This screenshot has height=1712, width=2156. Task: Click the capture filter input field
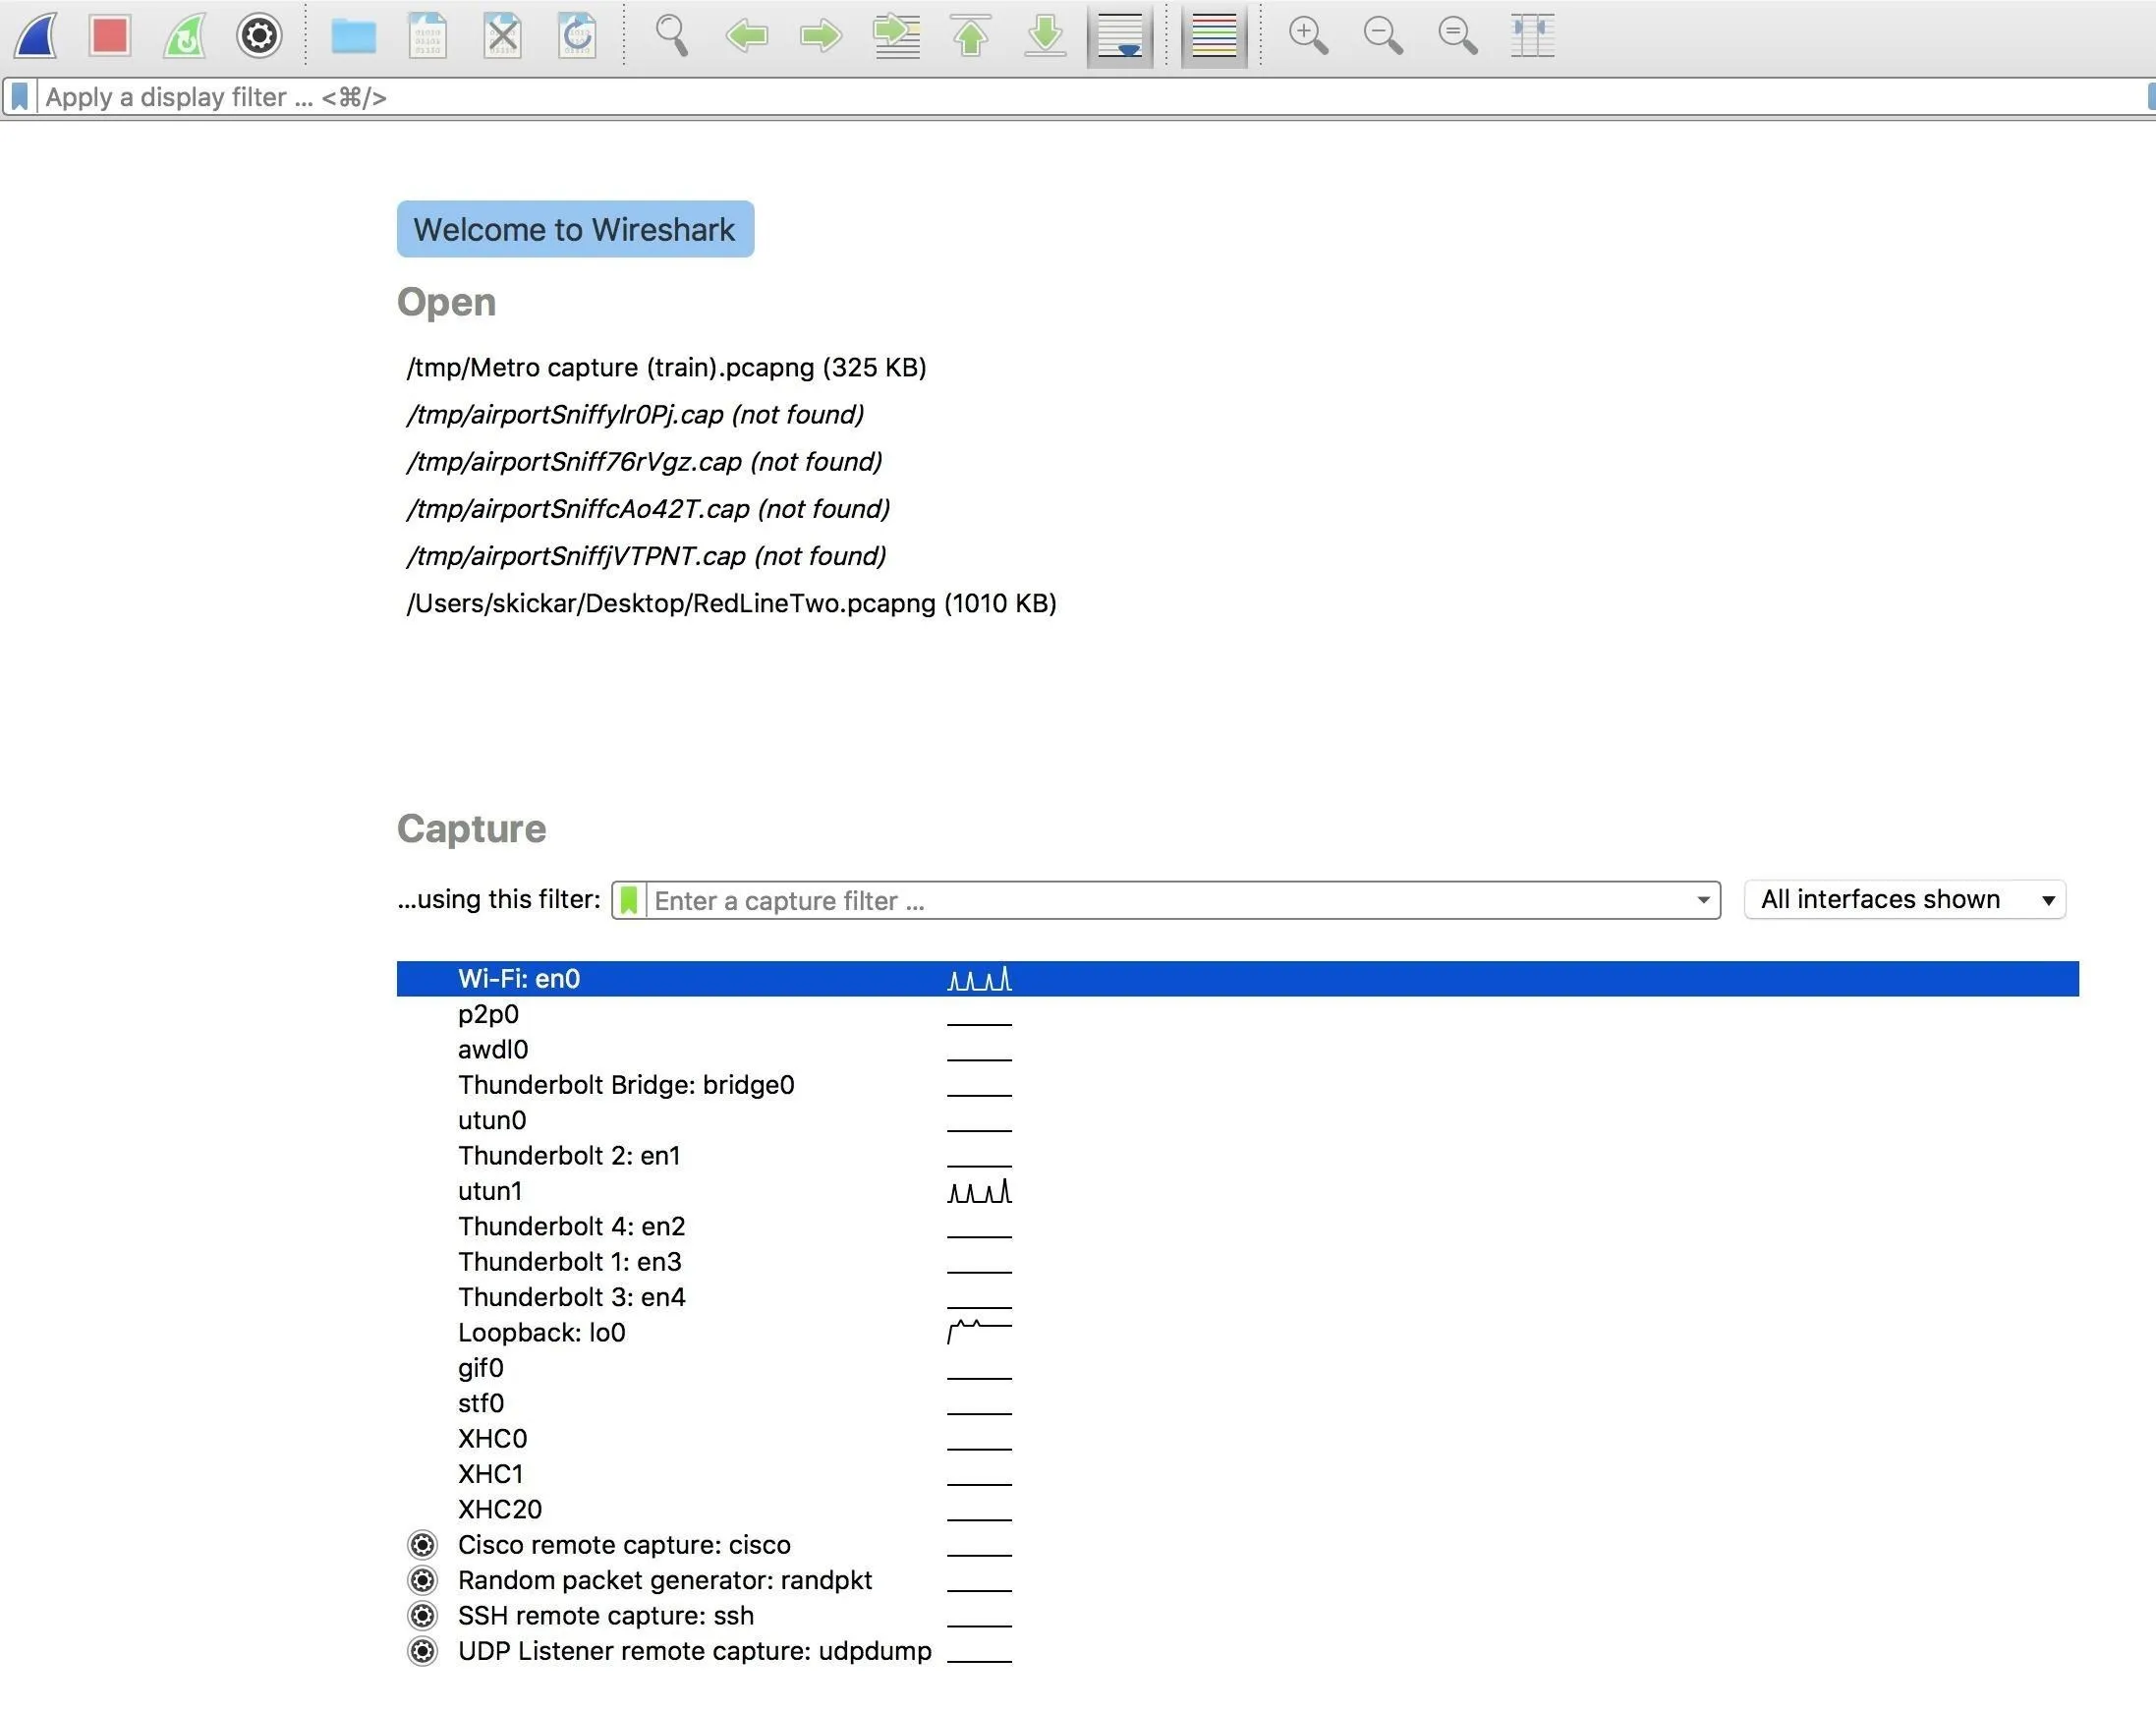click(1168, 900)
